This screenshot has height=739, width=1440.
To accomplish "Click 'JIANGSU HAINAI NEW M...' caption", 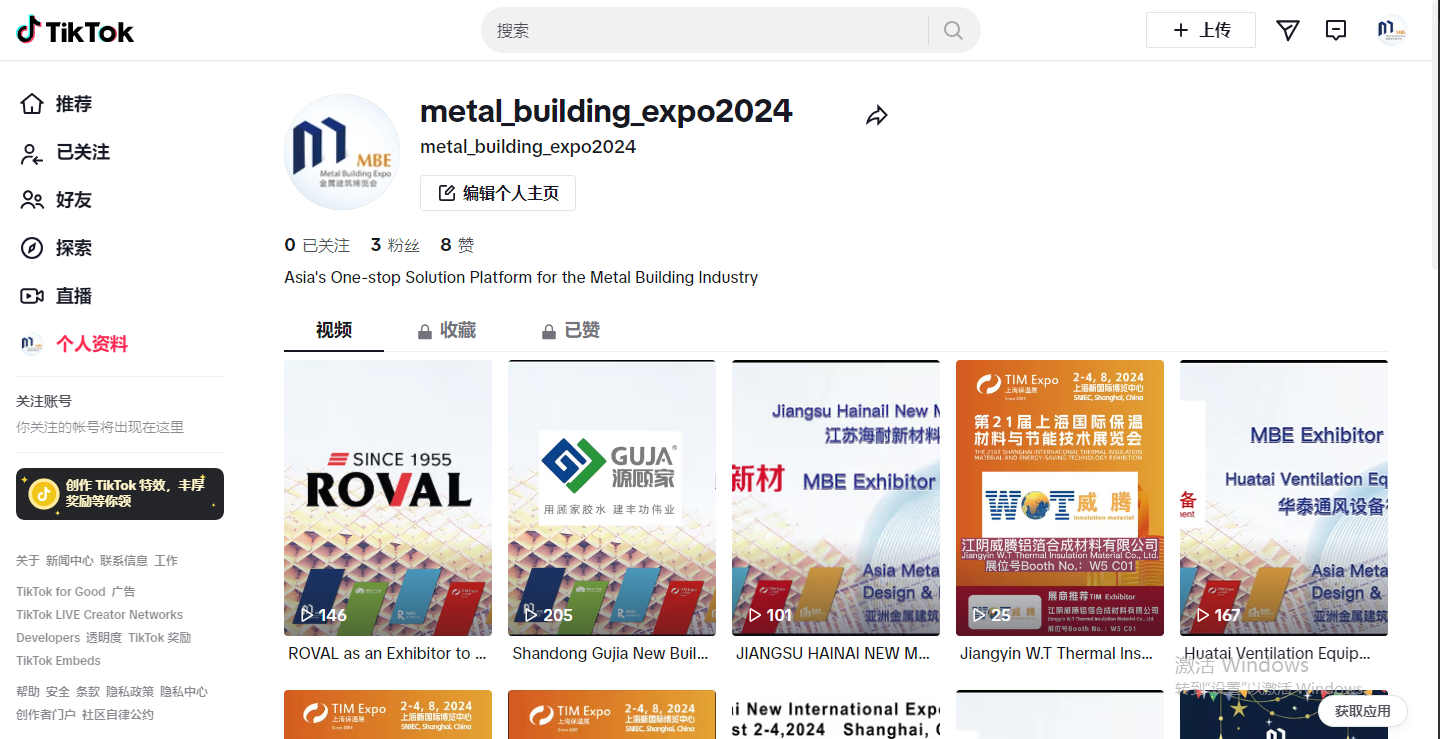I will (x=833, y=653).
